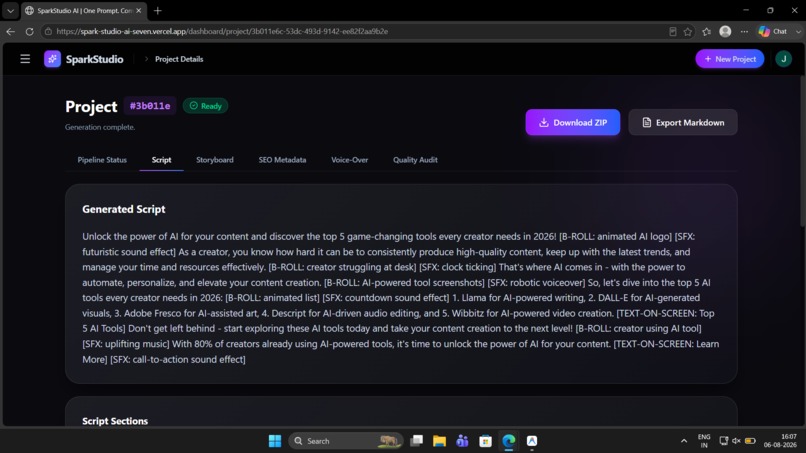Click the page vertical scrollbar

click(x=802, y=151)
